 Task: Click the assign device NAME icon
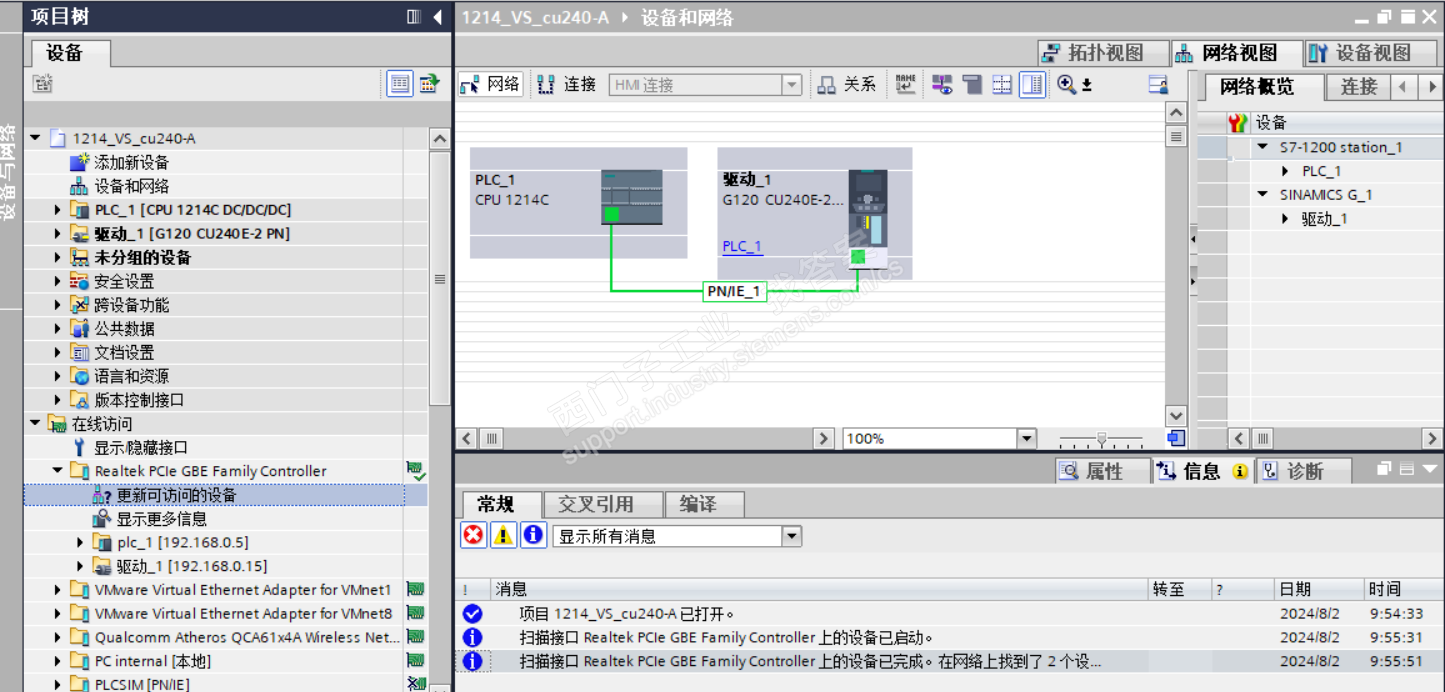905,85
